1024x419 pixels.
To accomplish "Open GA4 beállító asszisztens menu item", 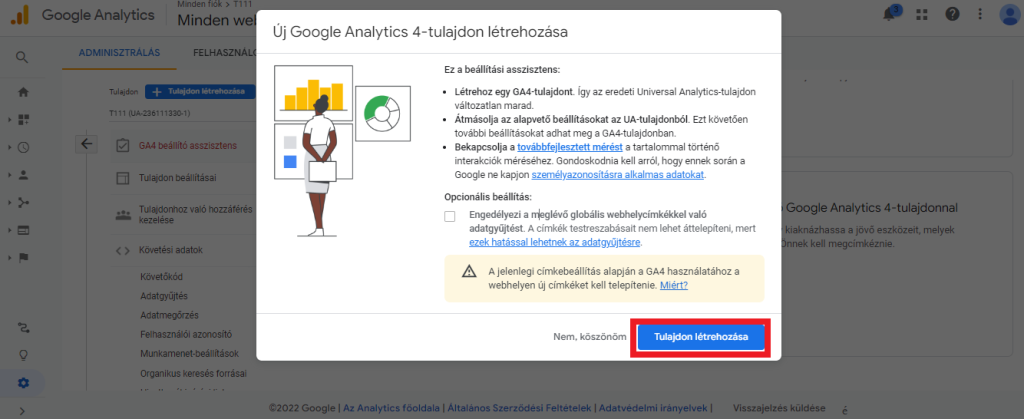I will point(187,145).
